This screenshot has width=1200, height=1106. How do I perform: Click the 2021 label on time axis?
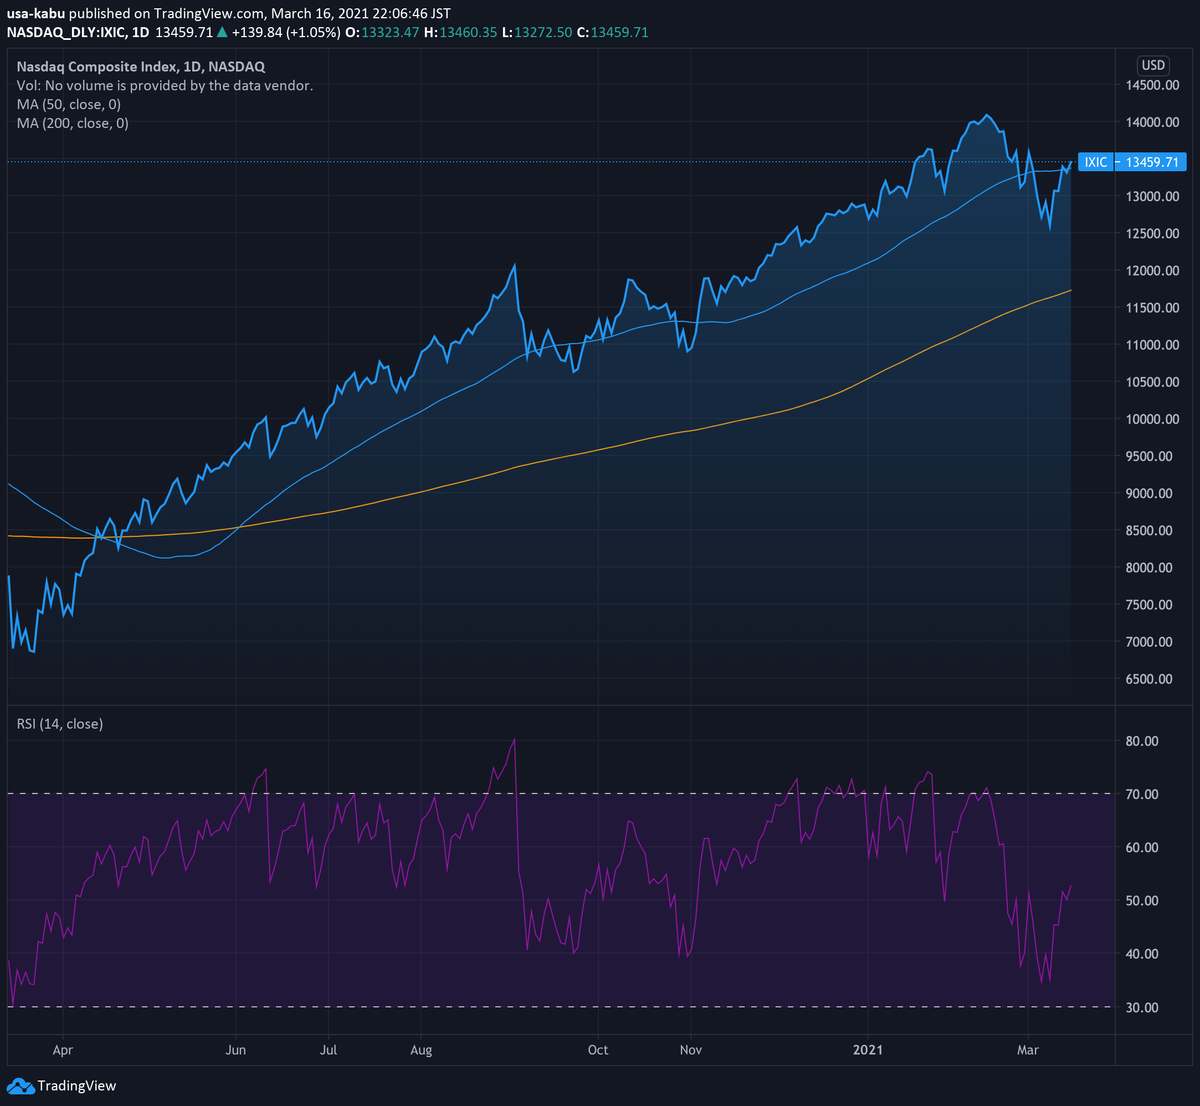(867, 1050)
